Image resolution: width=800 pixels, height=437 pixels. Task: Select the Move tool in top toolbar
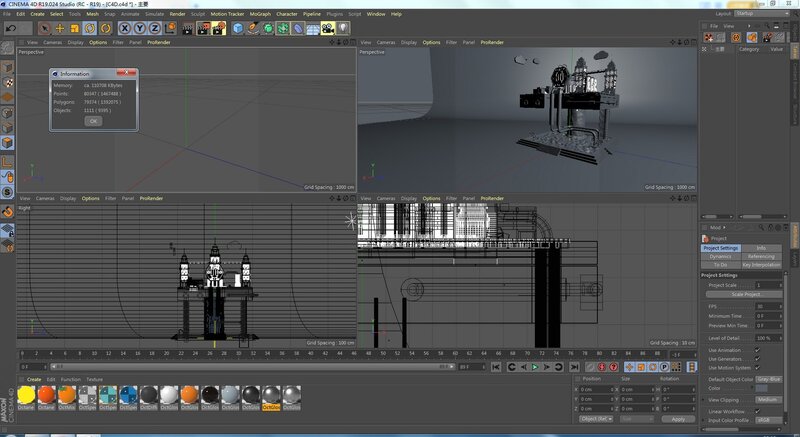60,29
